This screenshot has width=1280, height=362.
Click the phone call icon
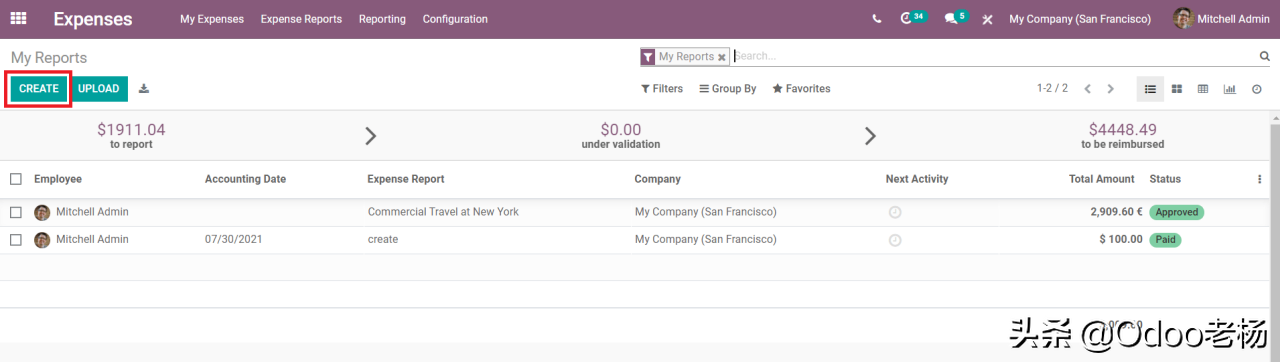pyautogui.click(x=877, y=19)
